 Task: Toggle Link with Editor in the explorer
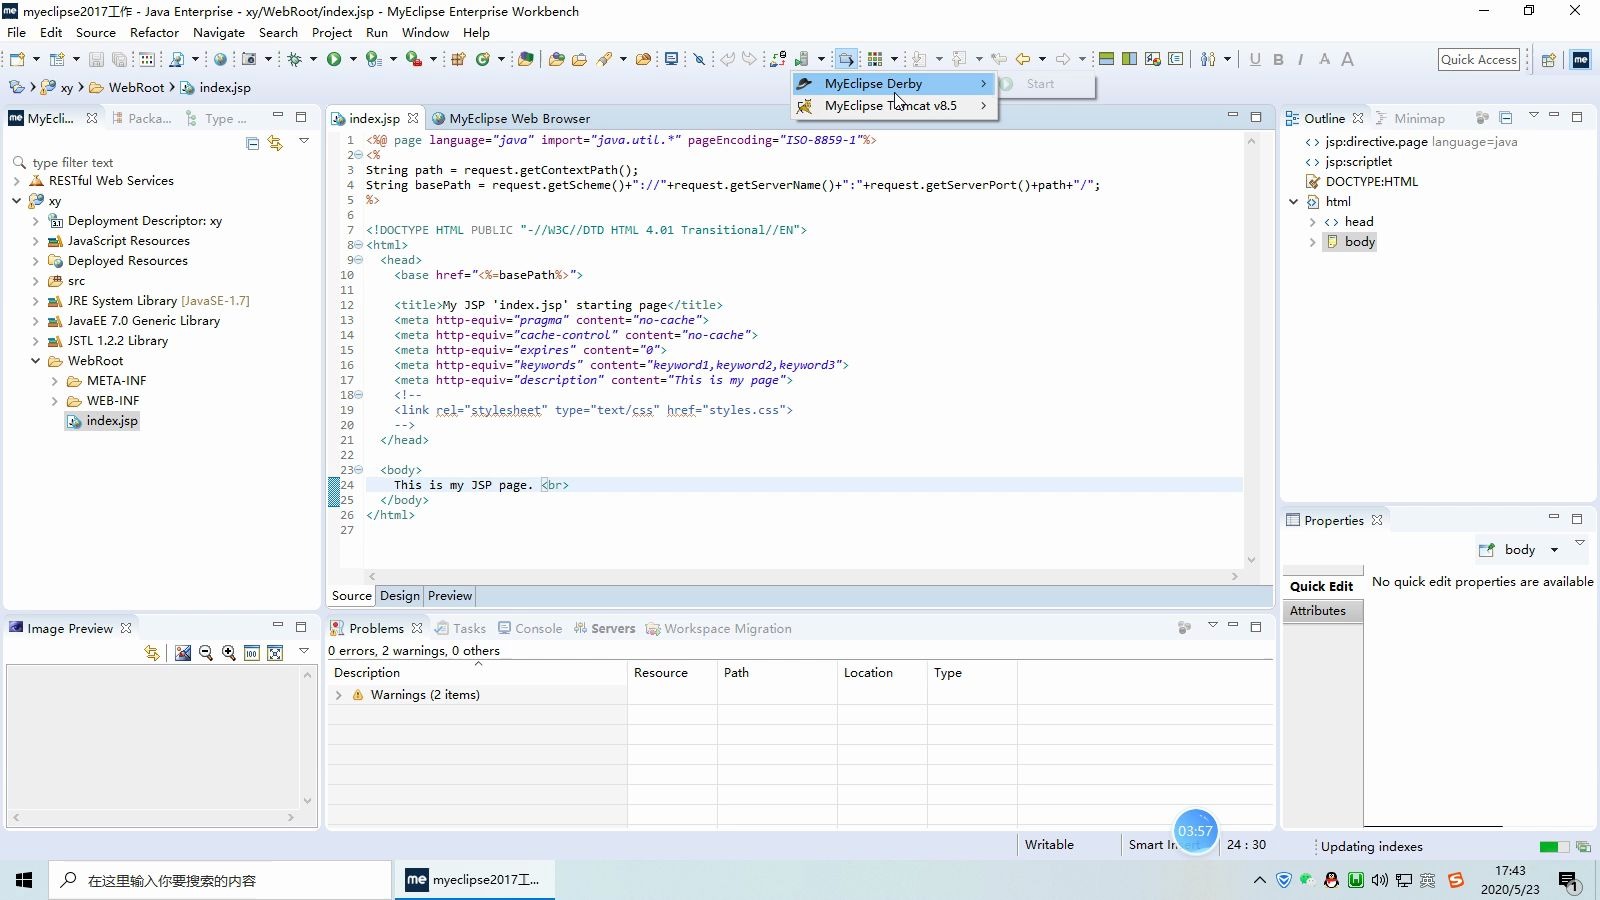click(x=275, y=143)
